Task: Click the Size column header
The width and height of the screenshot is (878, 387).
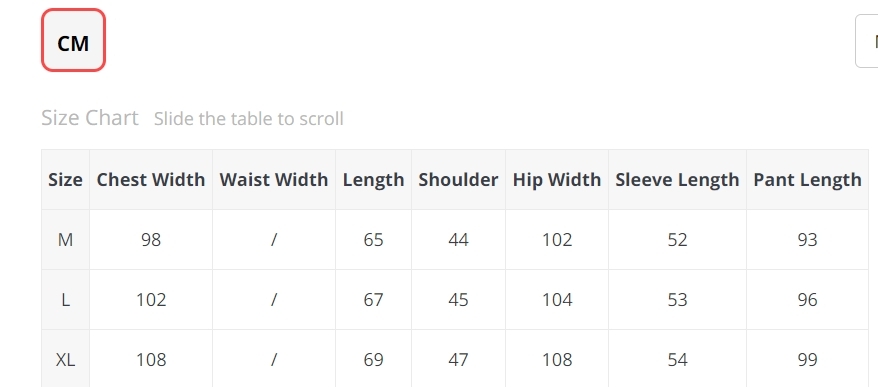Action: (66, 180)
